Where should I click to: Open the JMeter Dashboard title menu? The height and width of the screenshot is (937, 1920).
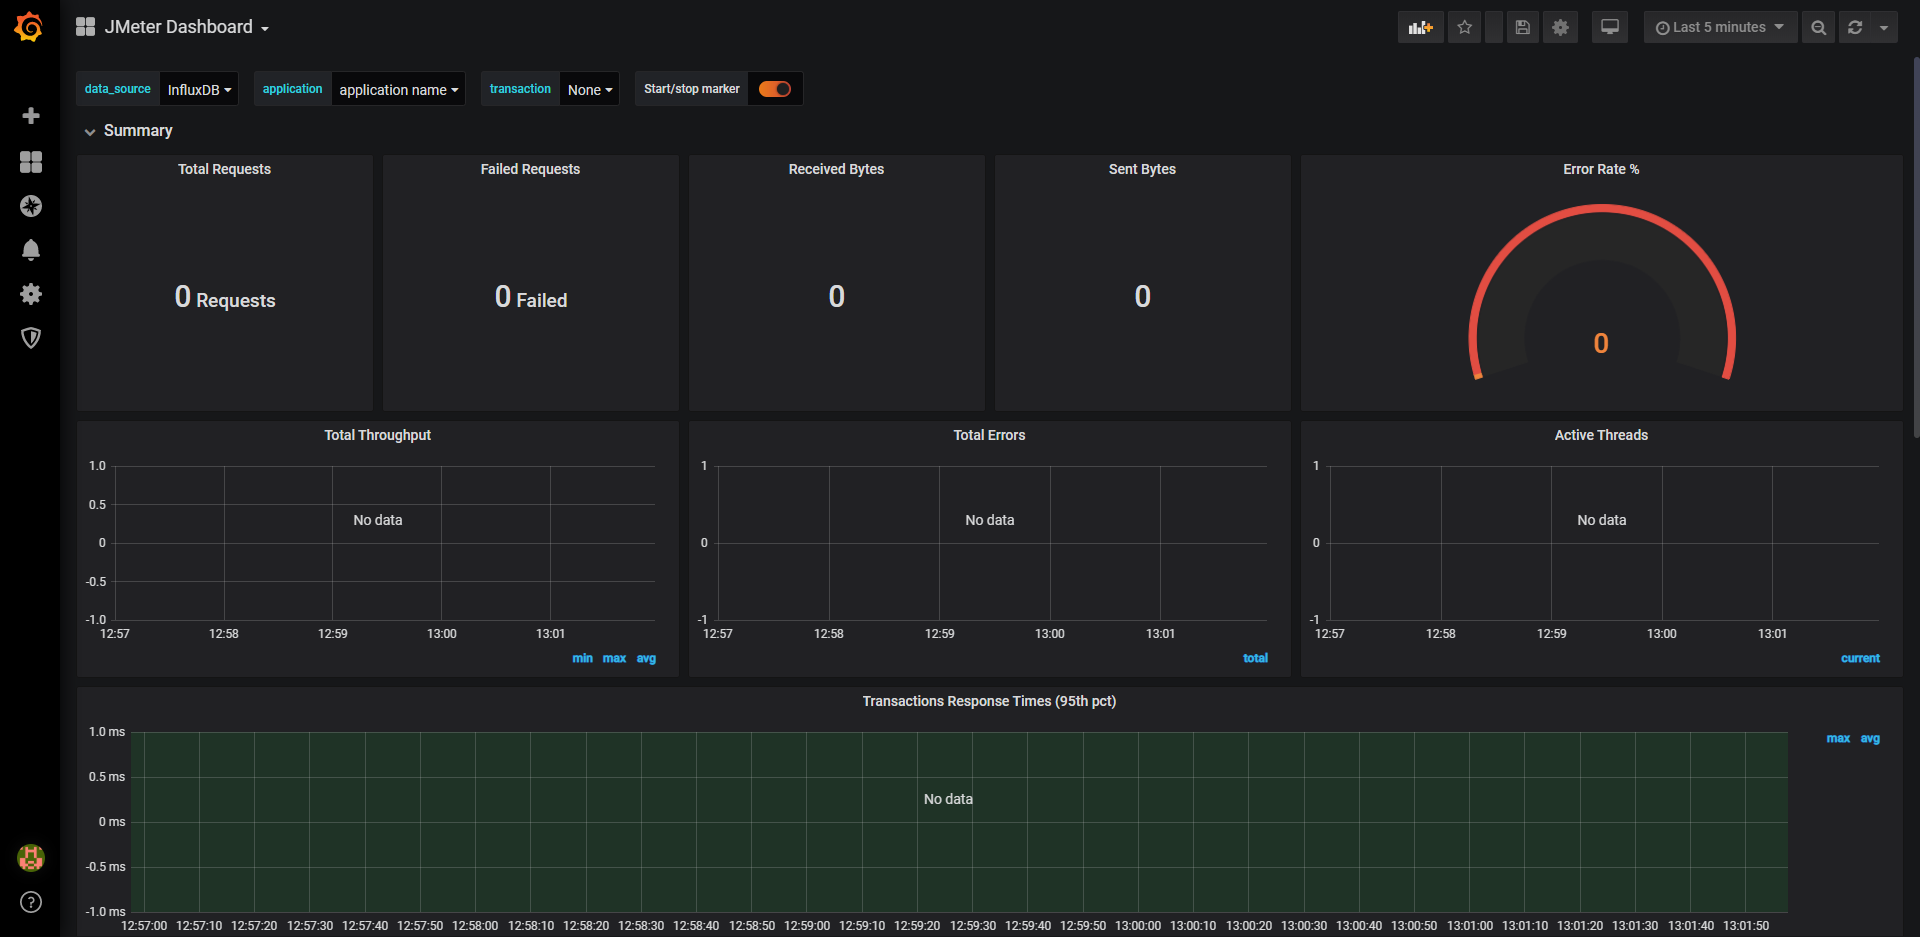pos(178,27)
